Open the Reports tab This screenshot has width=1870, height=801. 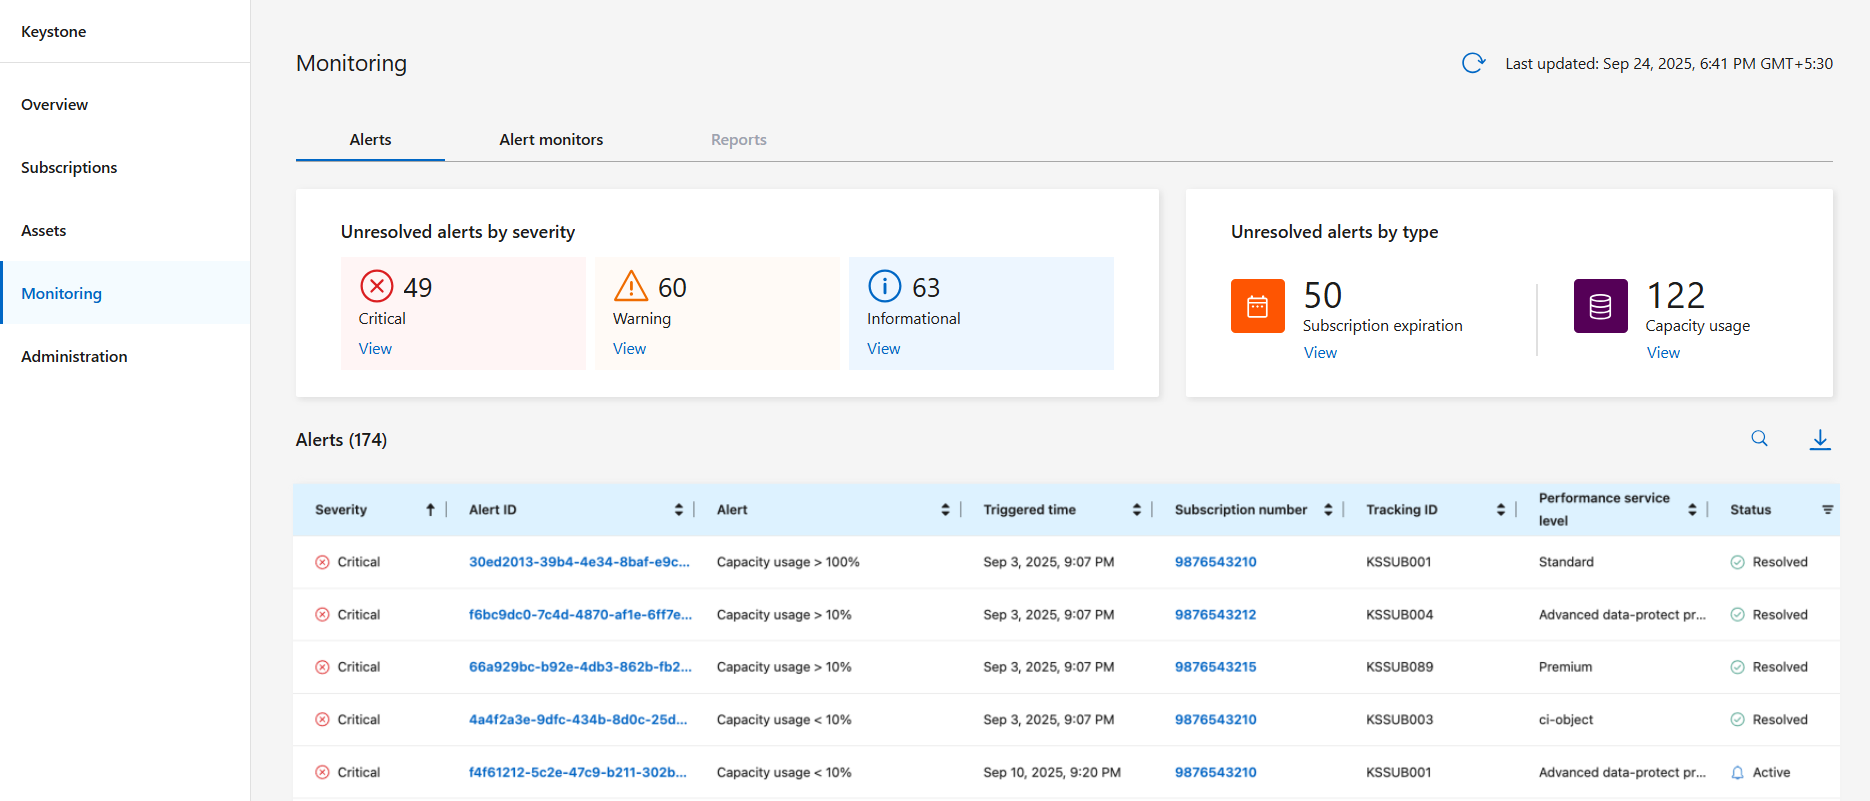coord(738,140)
